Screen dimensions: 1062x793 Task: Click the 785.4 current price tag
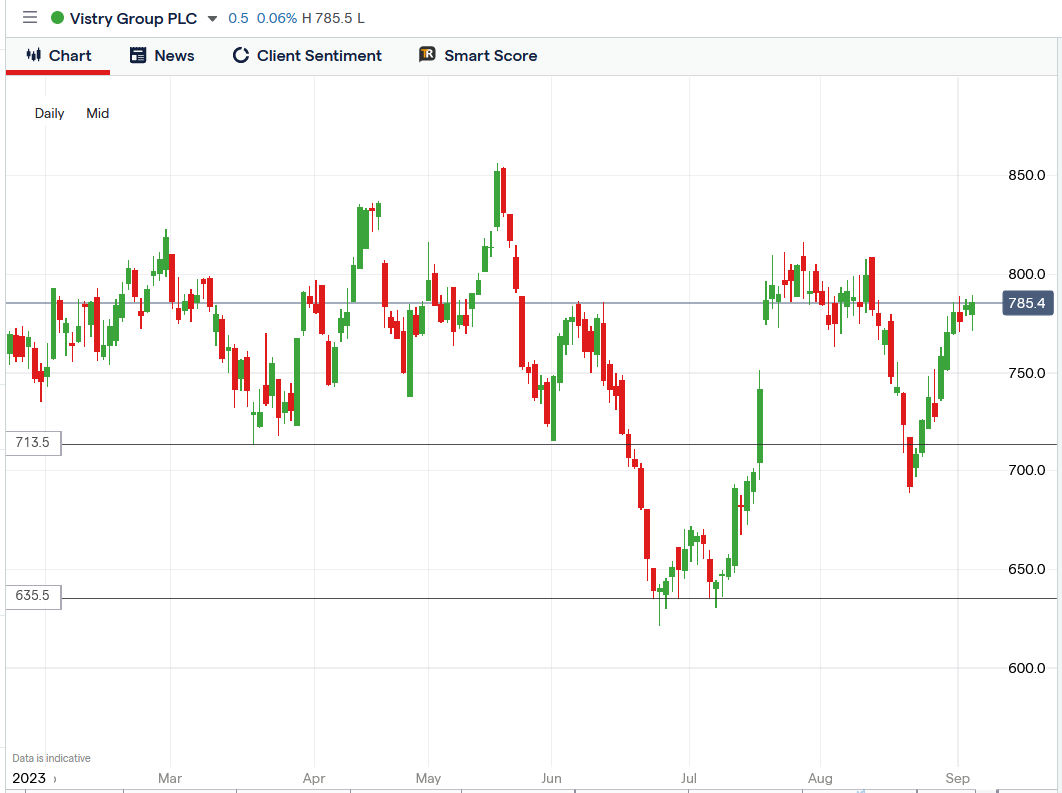[1026, 303]
